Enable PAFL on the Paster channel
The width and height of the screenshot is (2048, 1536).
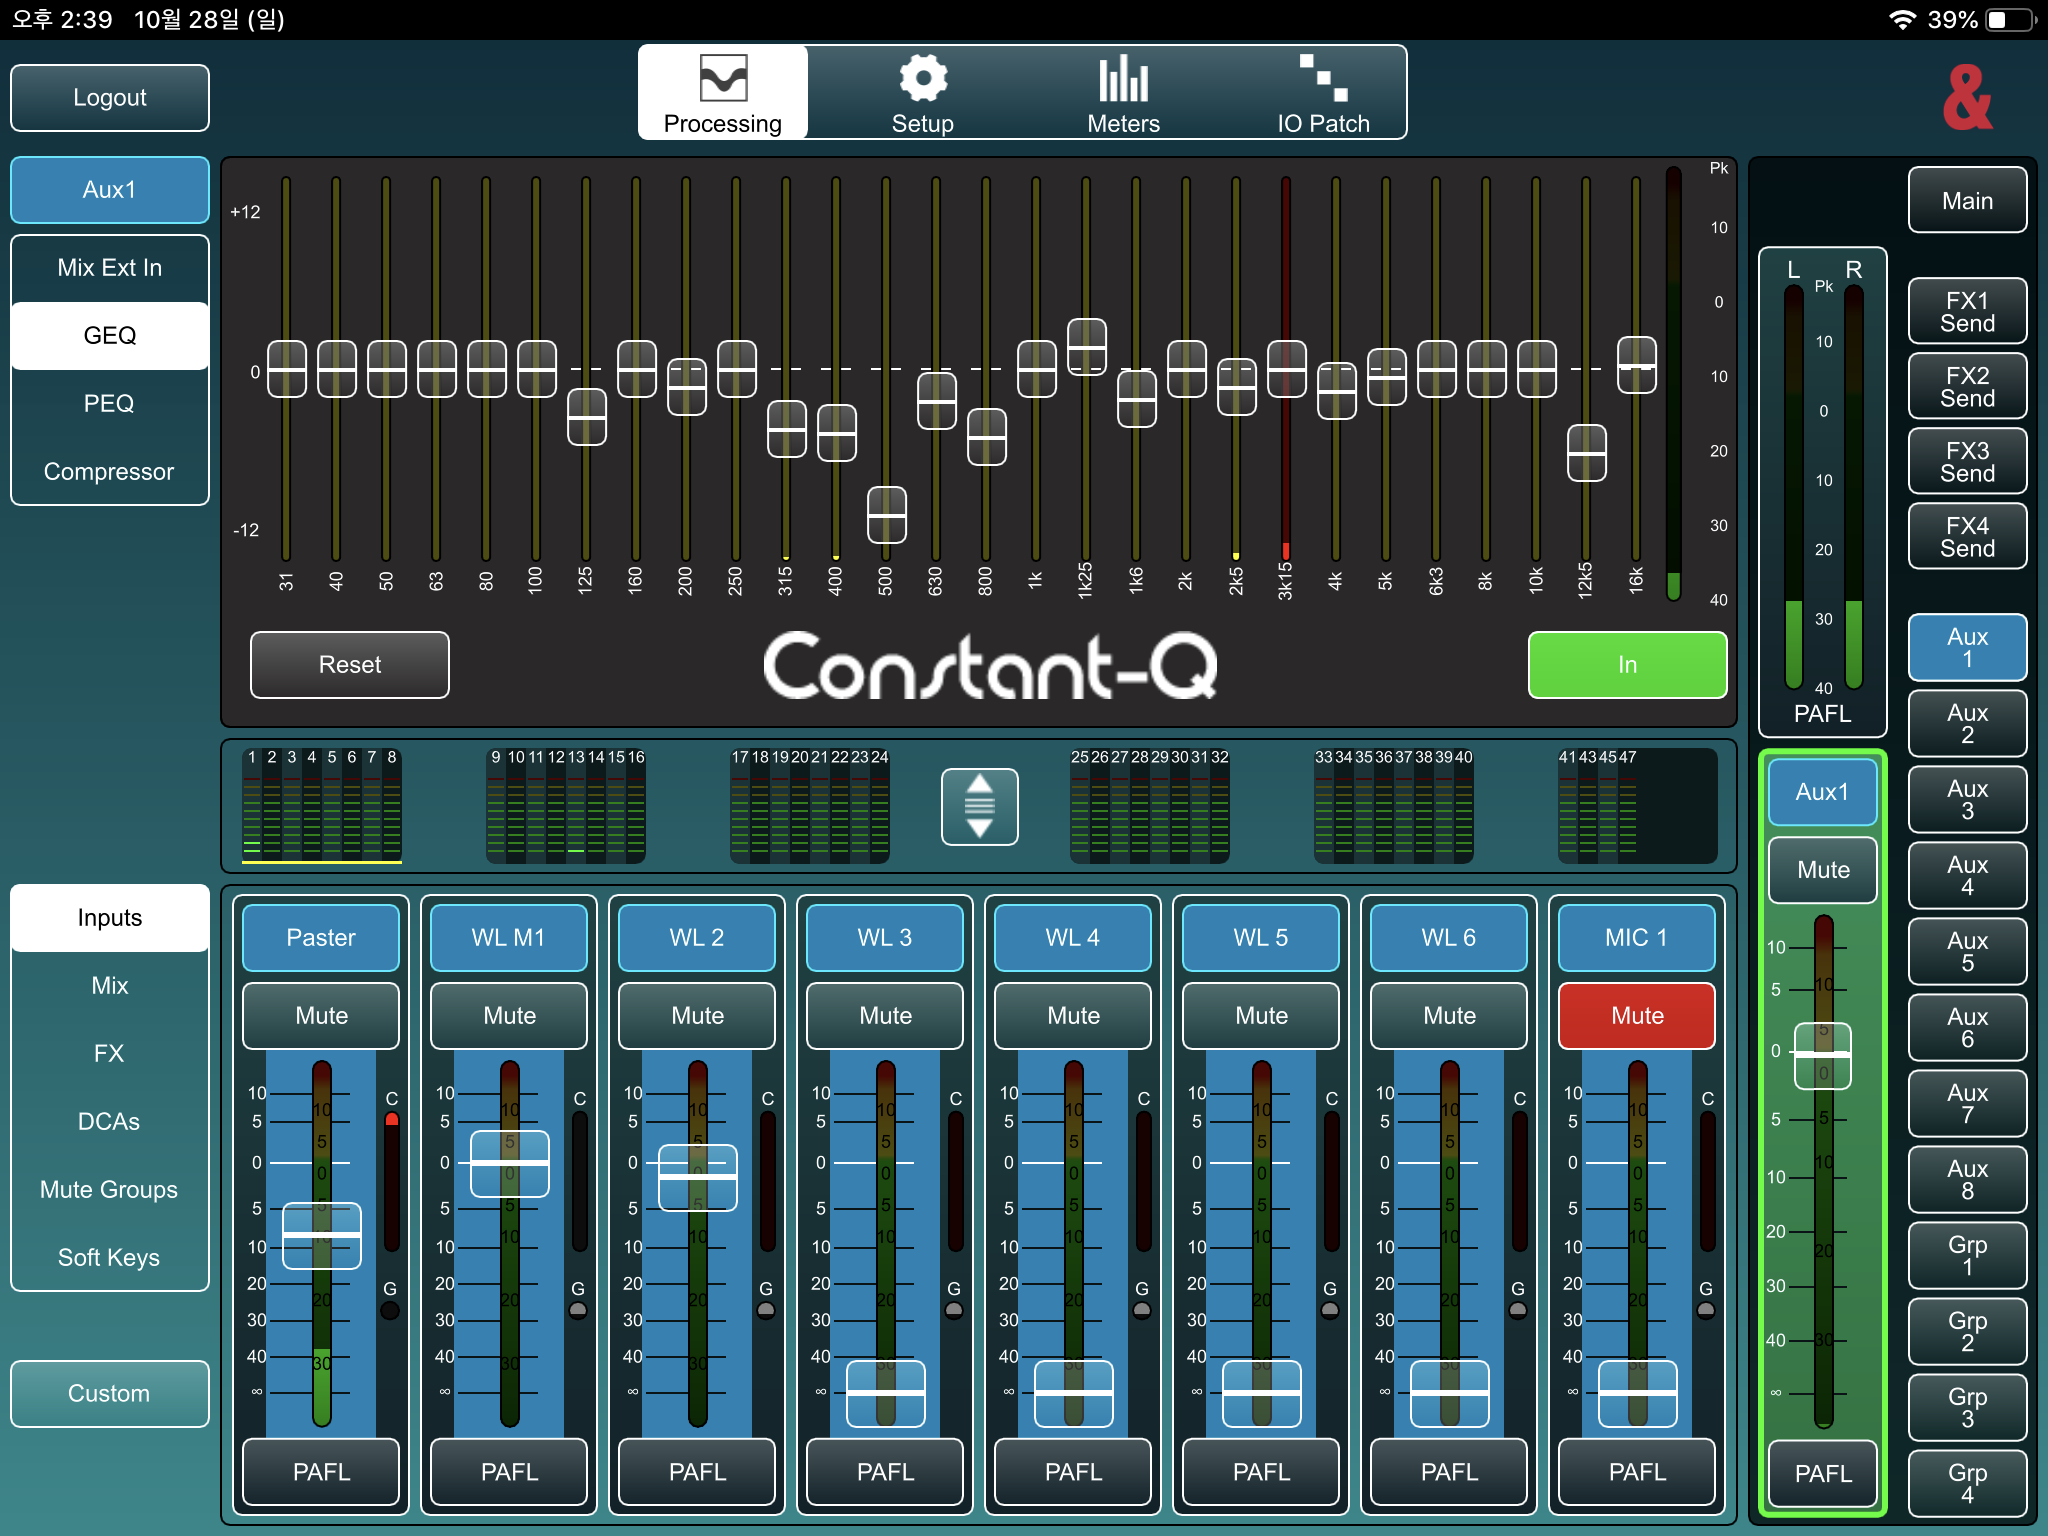coord(321,1471)
